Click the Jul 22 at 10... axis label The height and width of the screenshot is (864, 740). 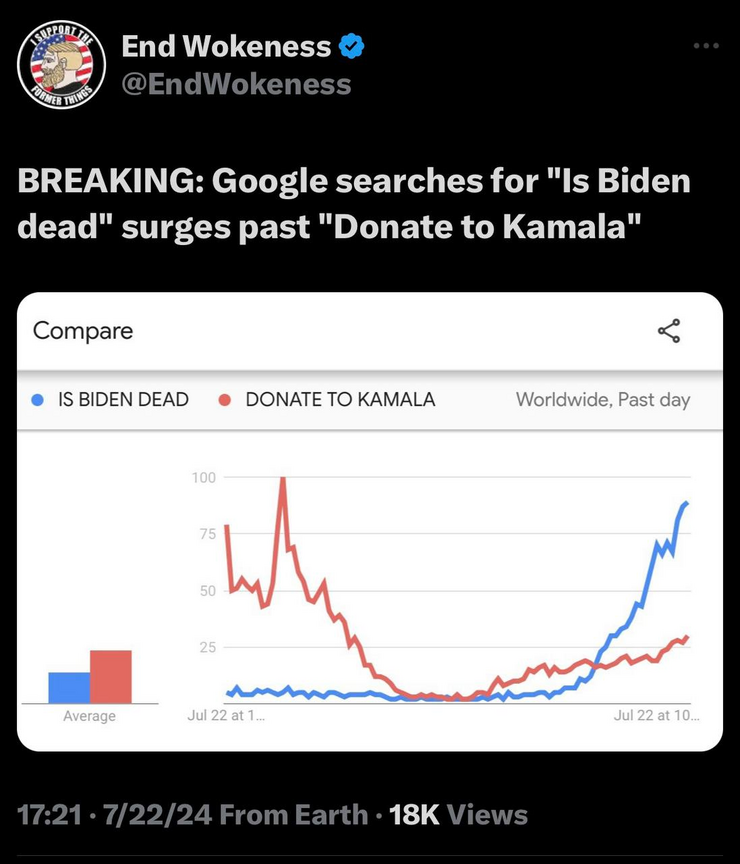click(656, 715)
